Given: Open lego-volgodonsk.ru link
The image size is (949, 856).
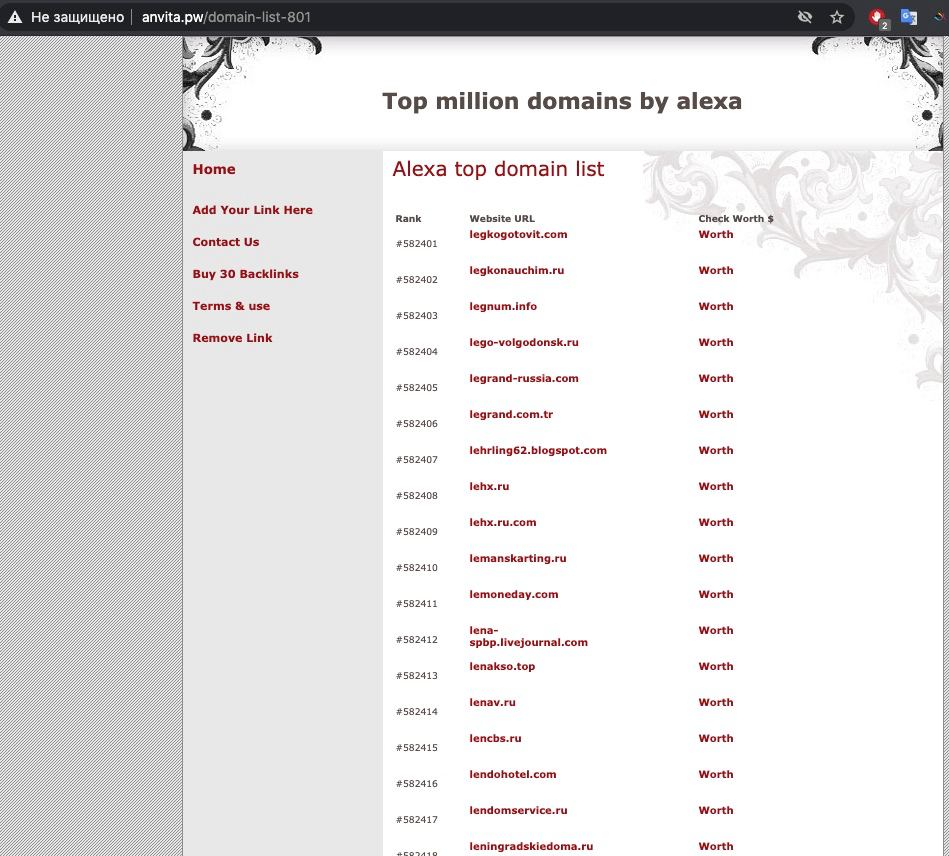Looking at the screenshot, I should pos(524,343).
